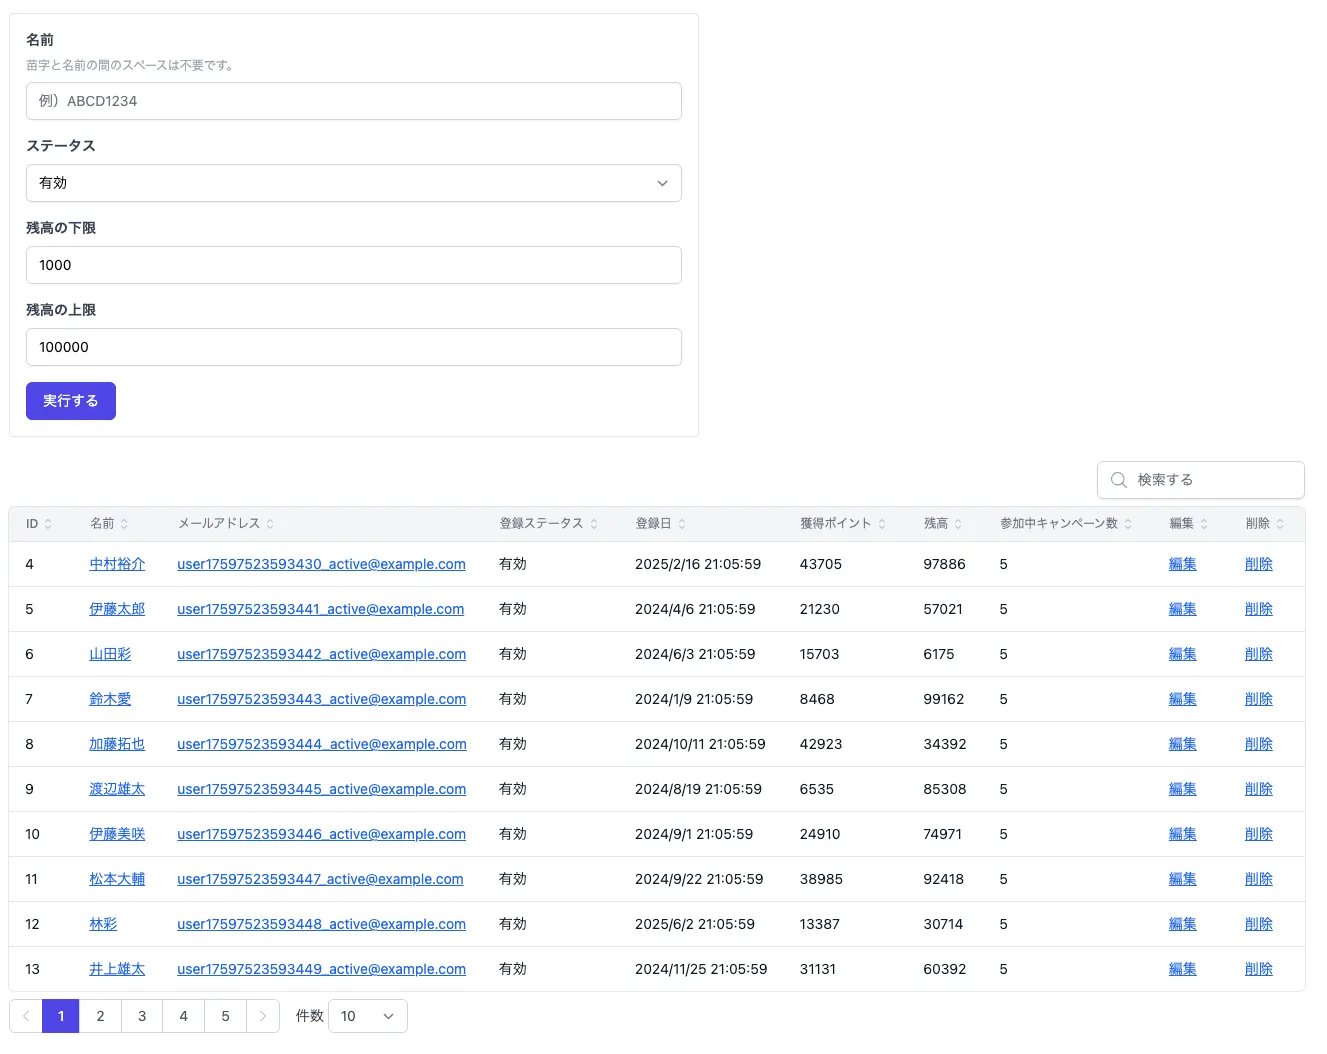The width and height of the screenshot is (1327, 1054).
Task: Click 獲得ポイント value 42923
Action: pyautogui.click(x=821, y=744)
